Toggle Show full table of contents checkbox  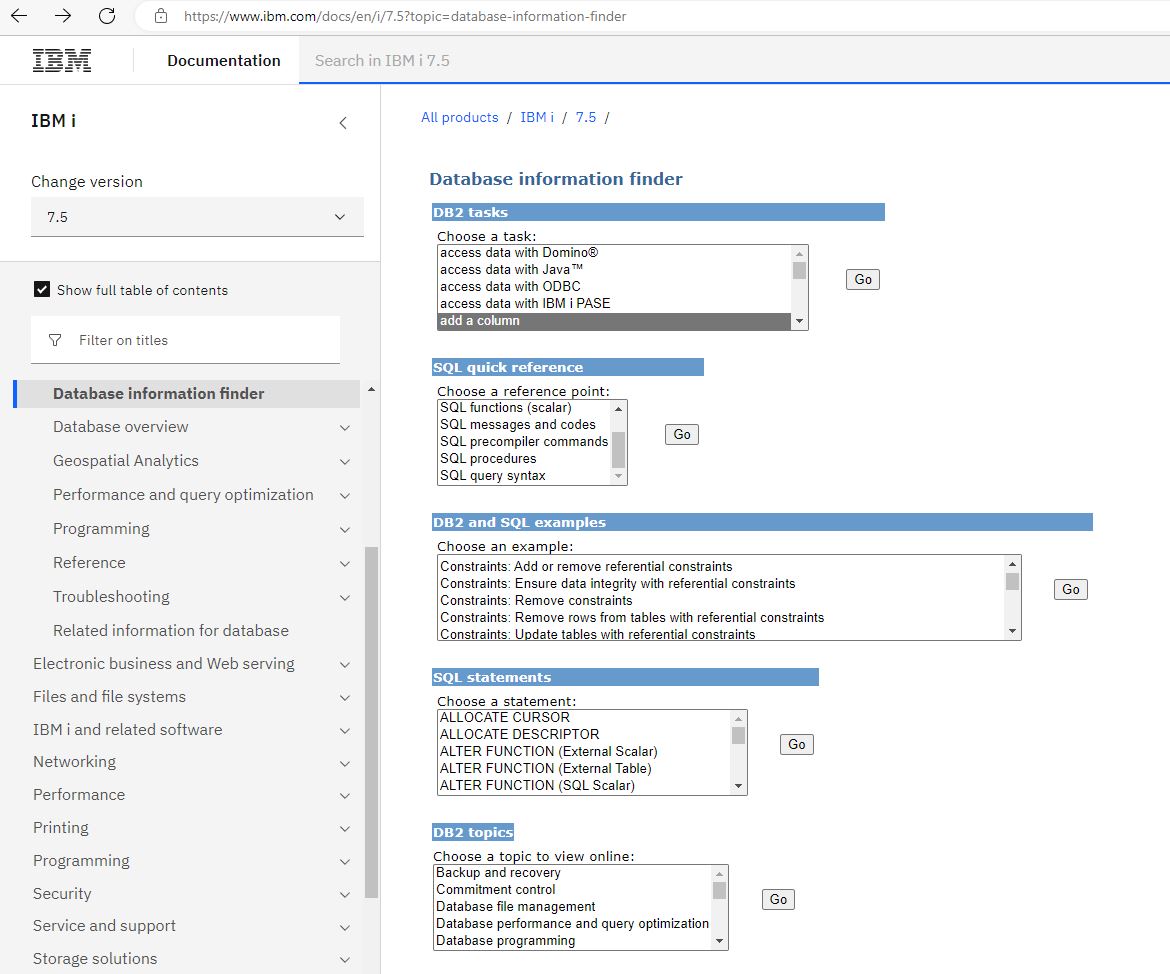(x=42, y=290)
